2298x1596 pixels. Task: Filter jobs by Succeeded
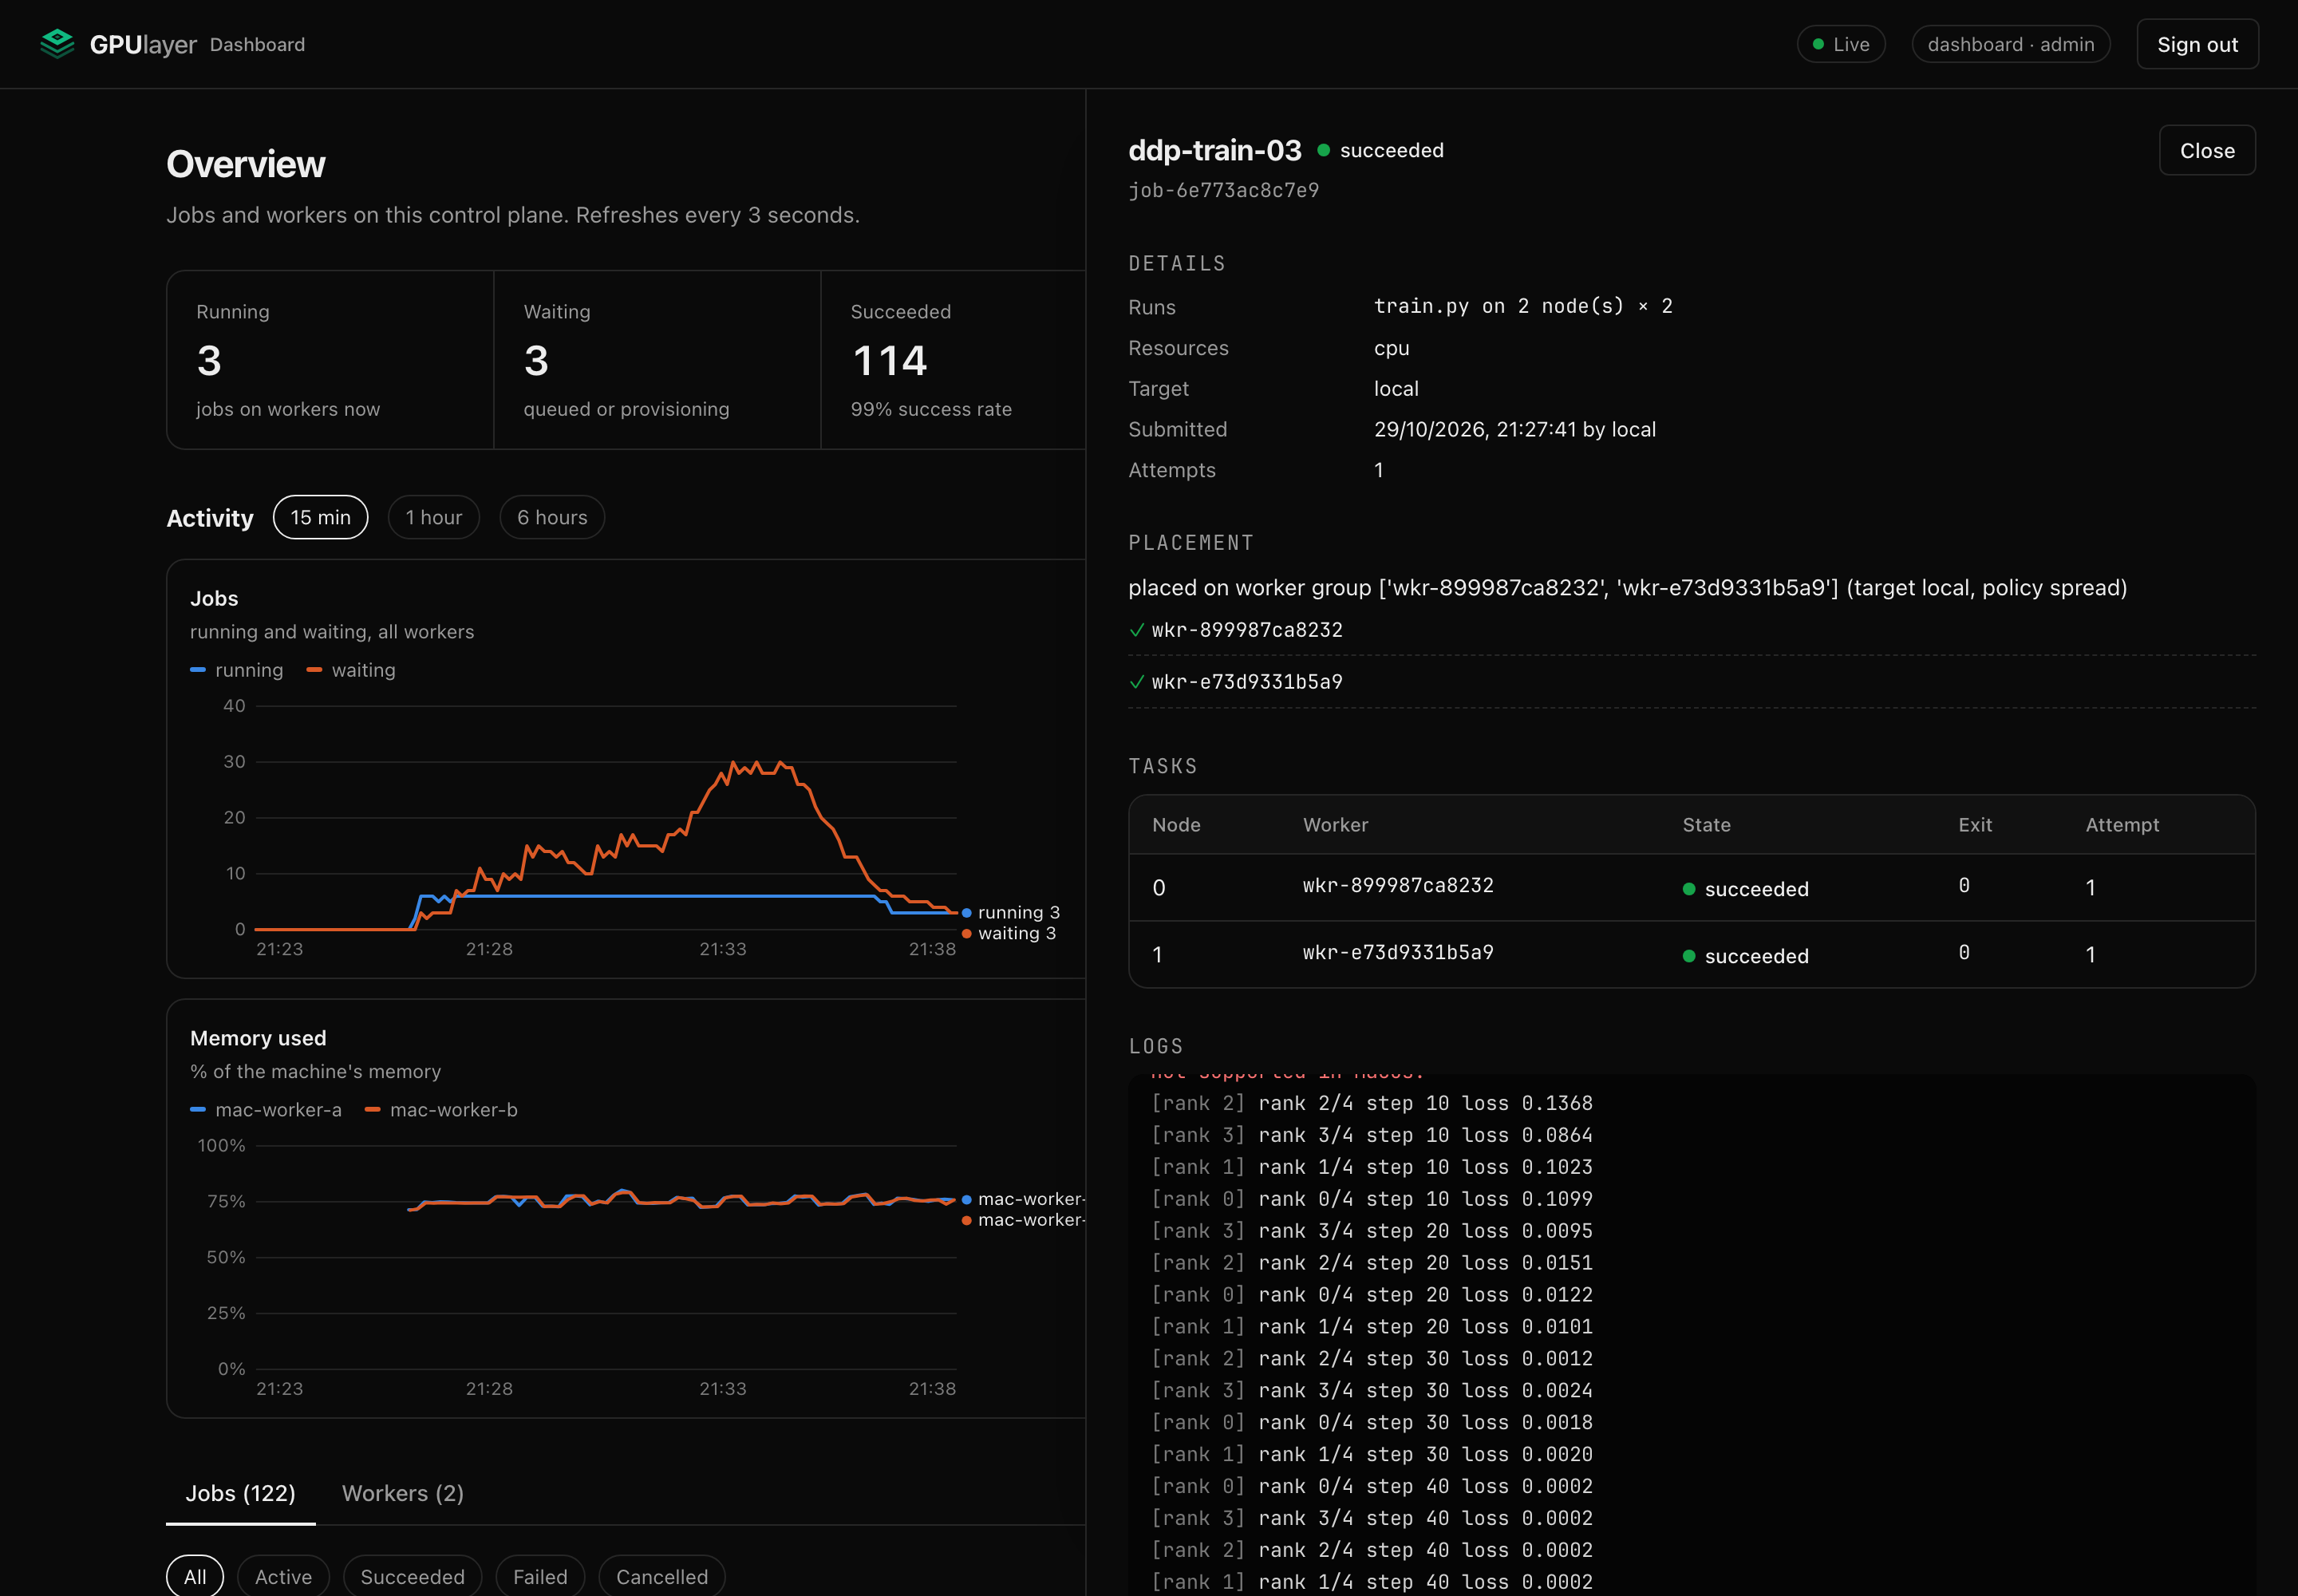tap(412, 1576)
